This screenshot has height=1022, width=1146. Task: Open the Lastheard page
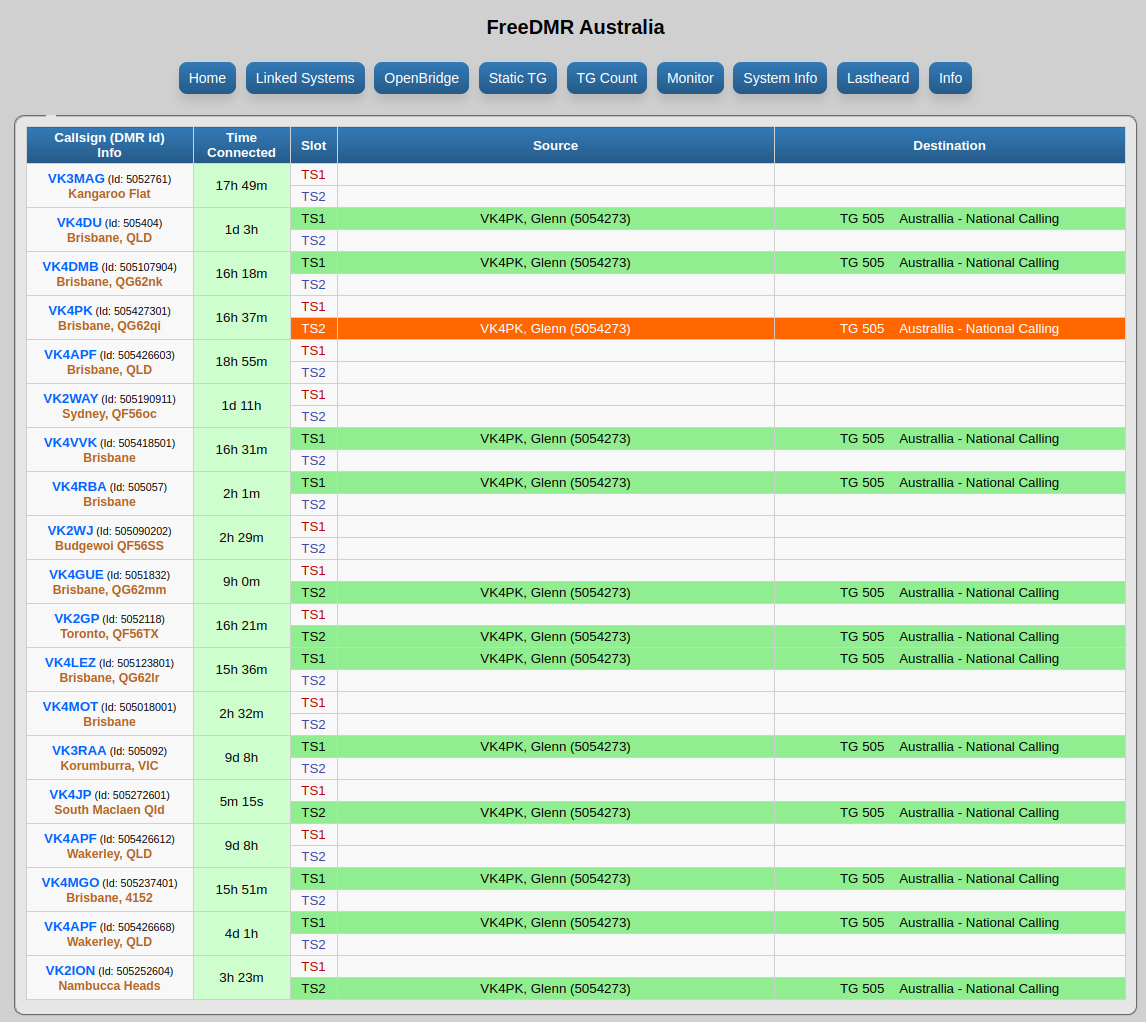878,77
